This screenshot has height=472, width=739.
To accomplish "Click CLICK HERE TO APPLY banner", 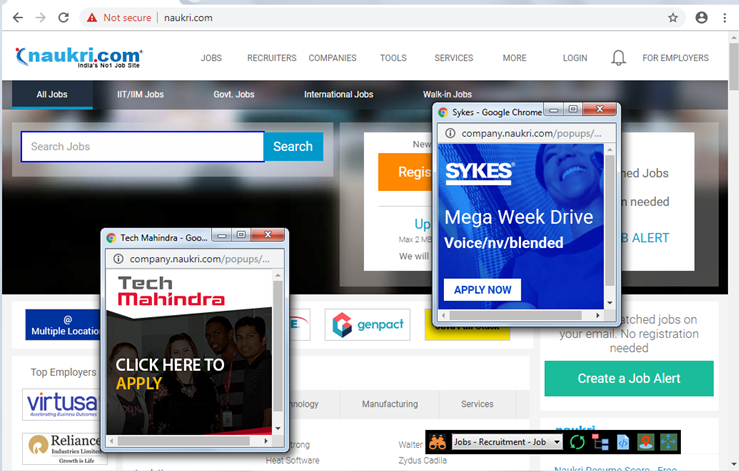I will click(170, 374).
